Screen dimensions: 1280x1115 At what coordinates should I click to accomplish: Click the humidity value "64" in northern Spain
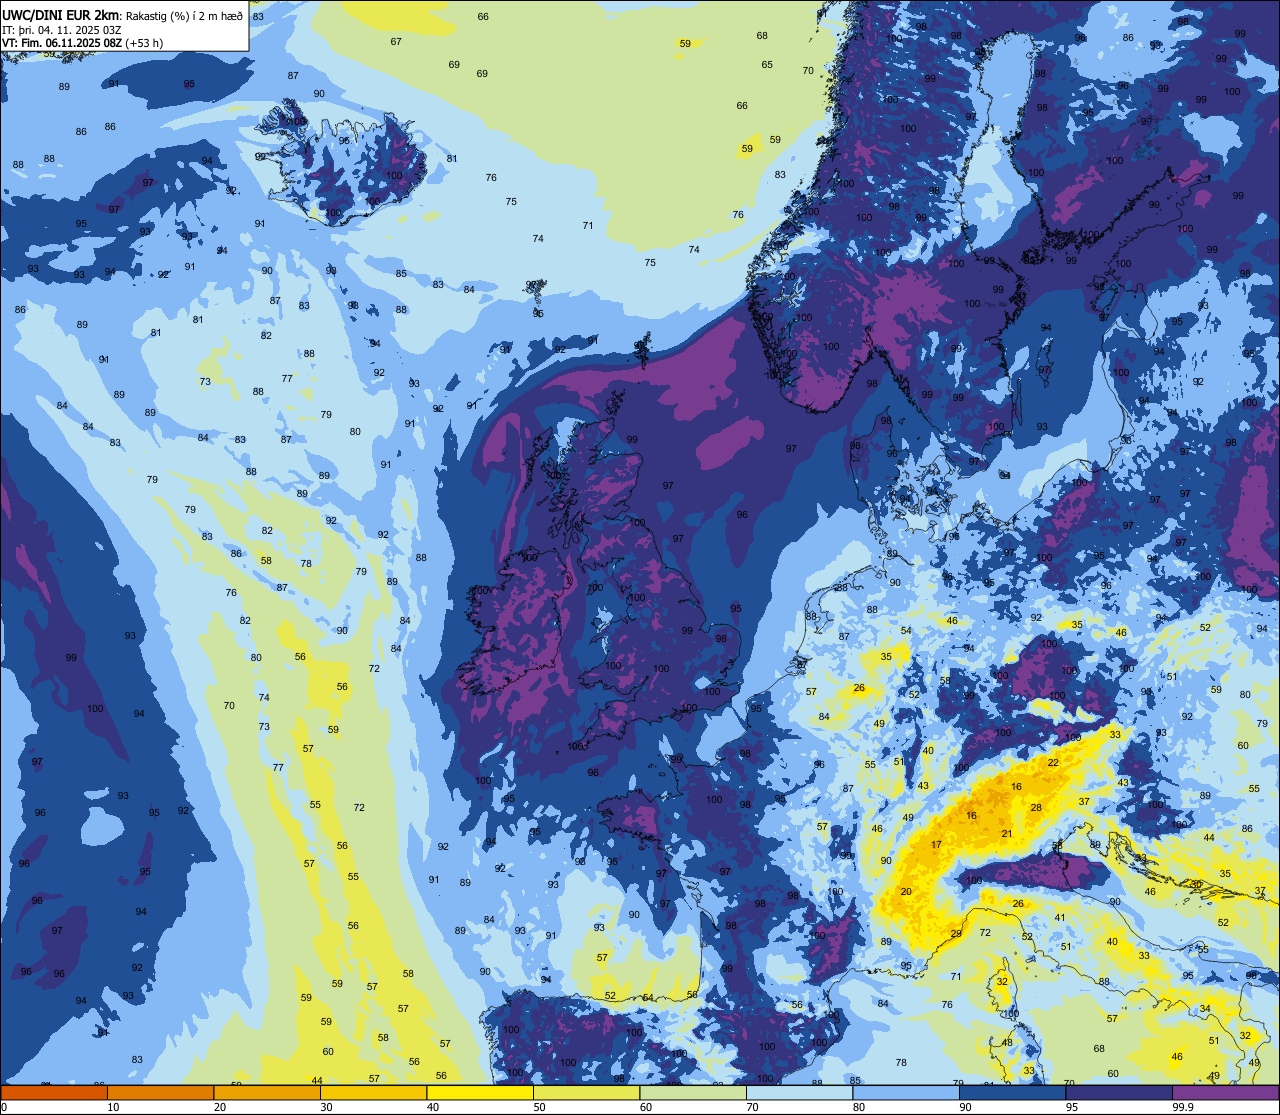pyautogui.click(x=648, y=998)
